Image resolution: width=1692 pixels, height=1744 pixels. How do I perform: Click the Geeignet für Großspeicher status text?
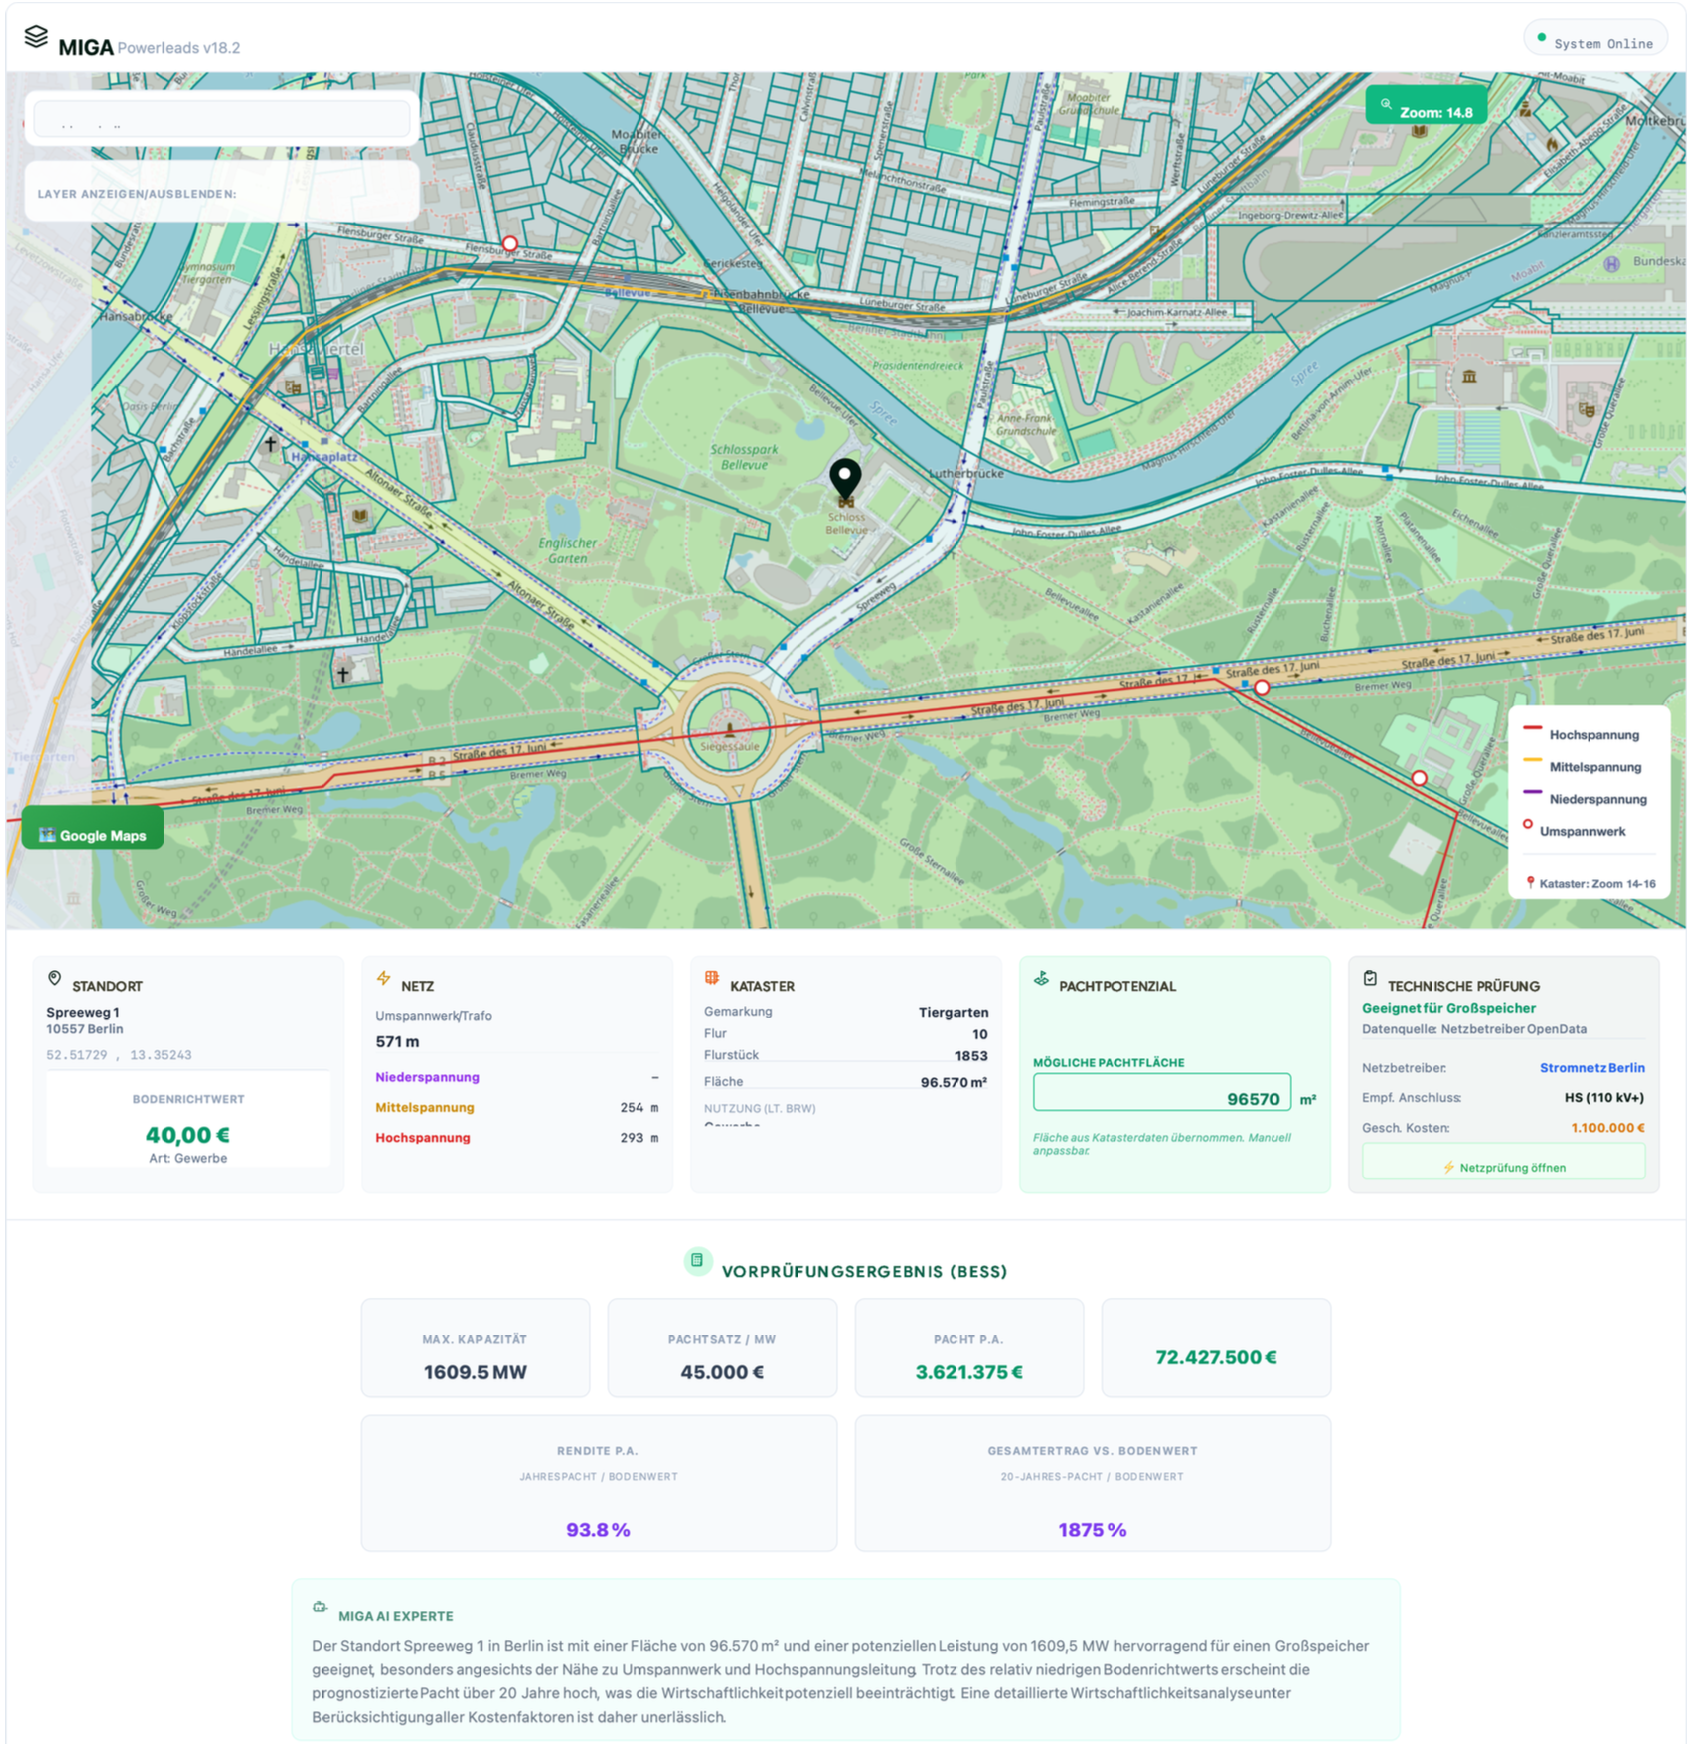click(x=1448, y=1008)
